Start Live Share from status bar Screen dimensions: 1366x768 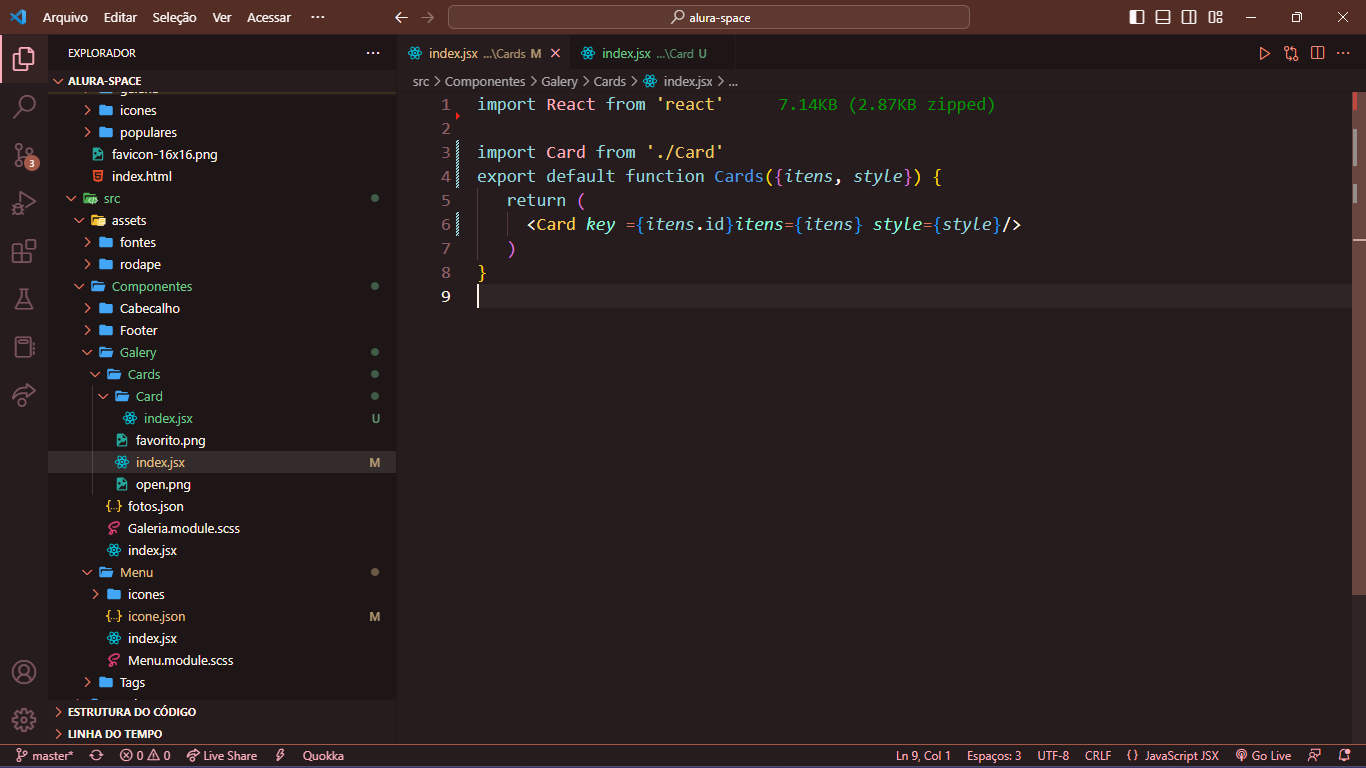222,756
